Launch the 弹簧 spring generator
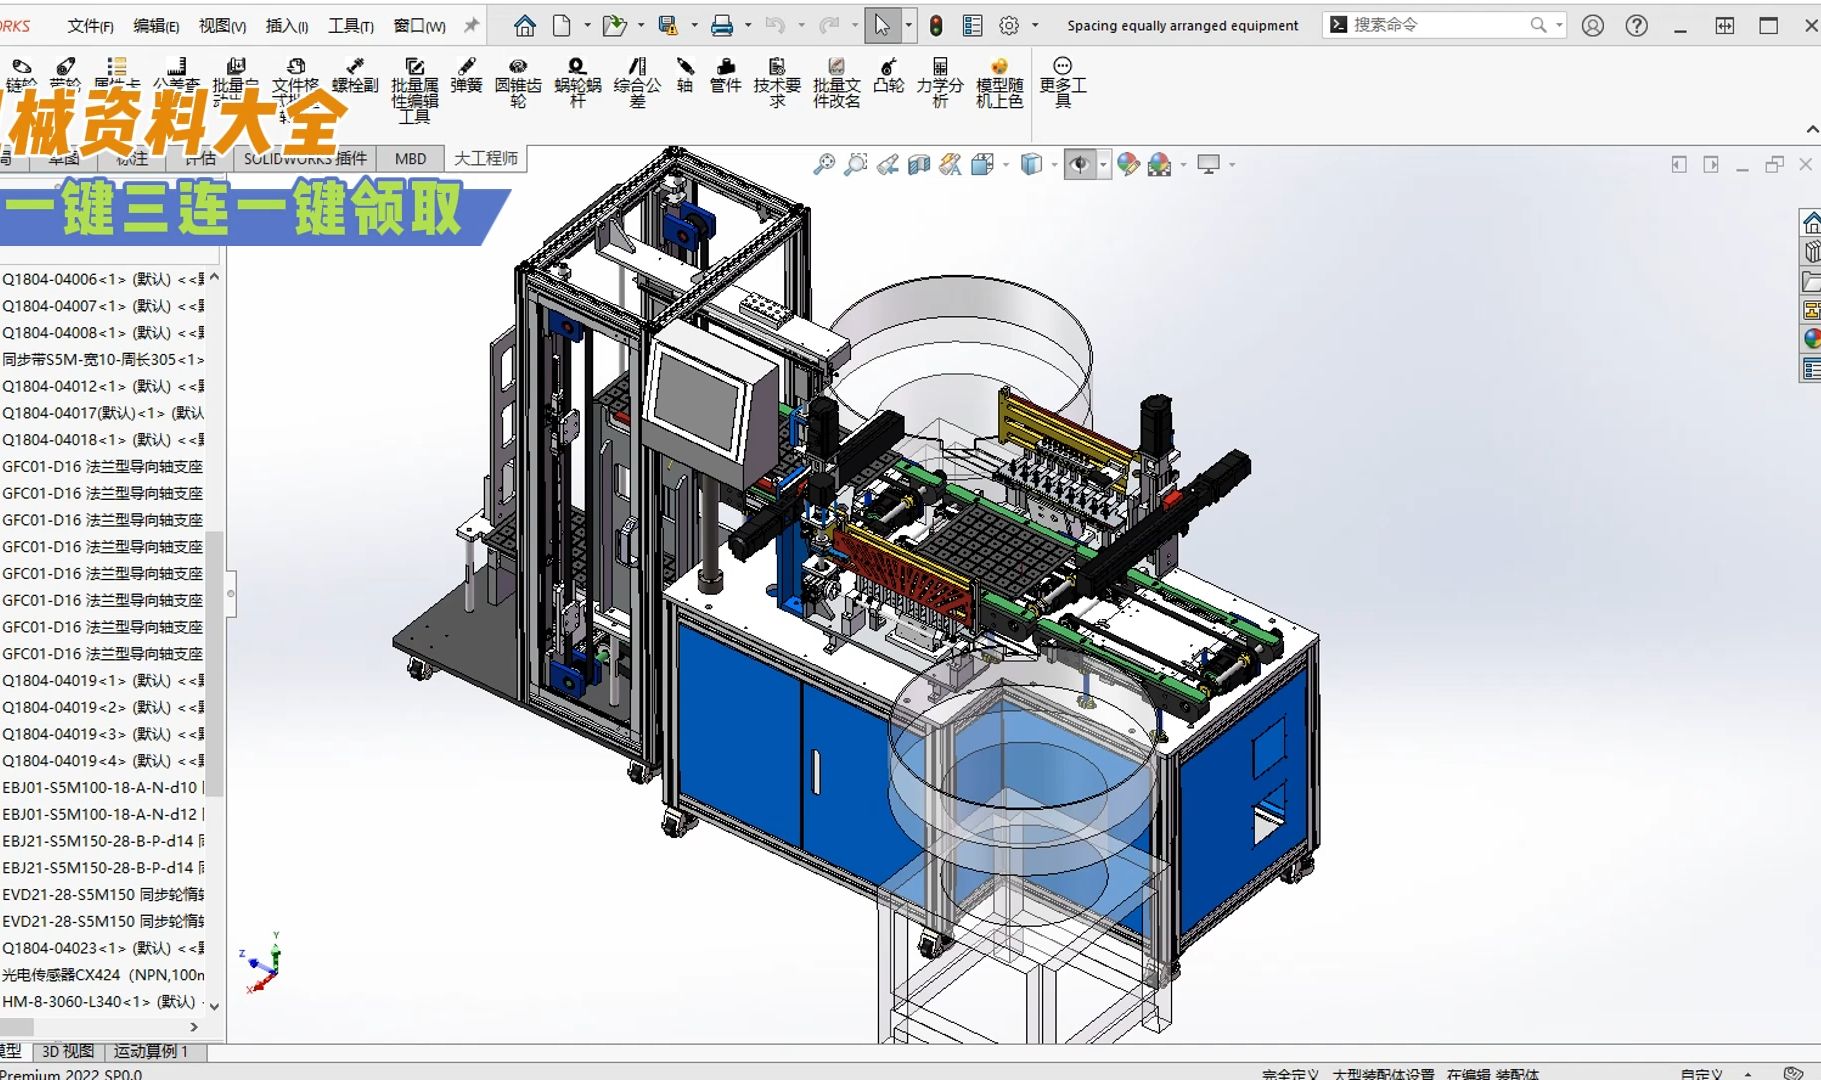1821x1080 pixels. coord(466,76)
